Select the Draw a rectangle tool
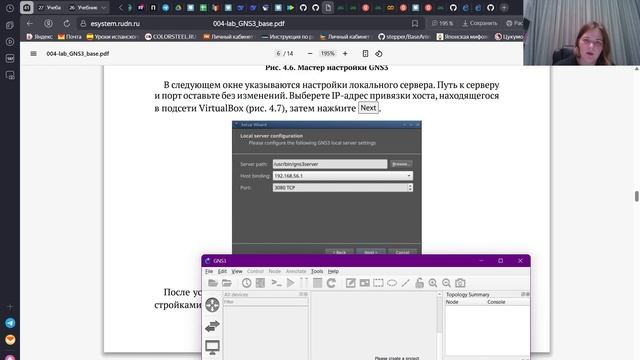 378,283
